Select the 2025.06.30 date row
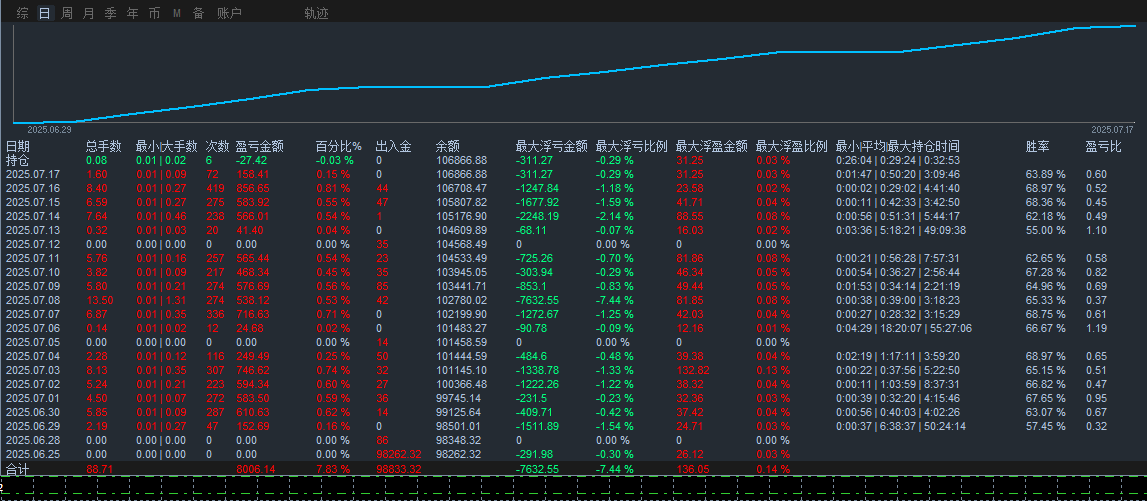Image resolution: width=1147 pixels, height=501 pixels. [32, 411]
